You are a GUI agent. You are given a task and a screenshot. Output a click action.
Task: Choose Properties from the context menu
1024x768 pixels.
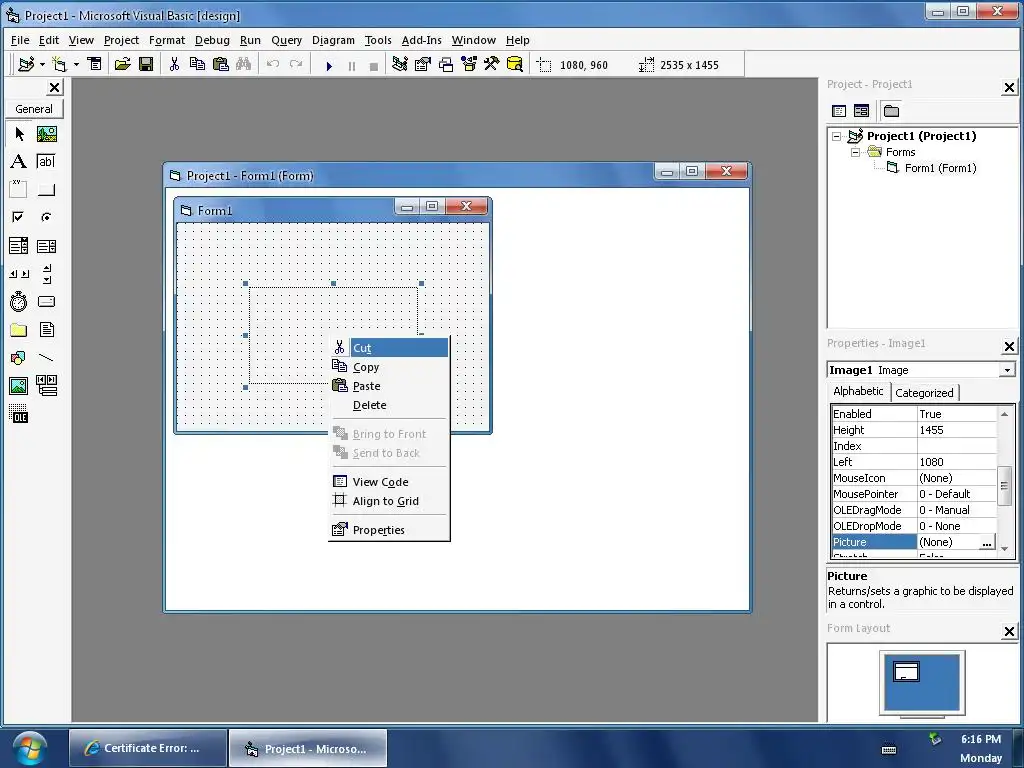390,530
